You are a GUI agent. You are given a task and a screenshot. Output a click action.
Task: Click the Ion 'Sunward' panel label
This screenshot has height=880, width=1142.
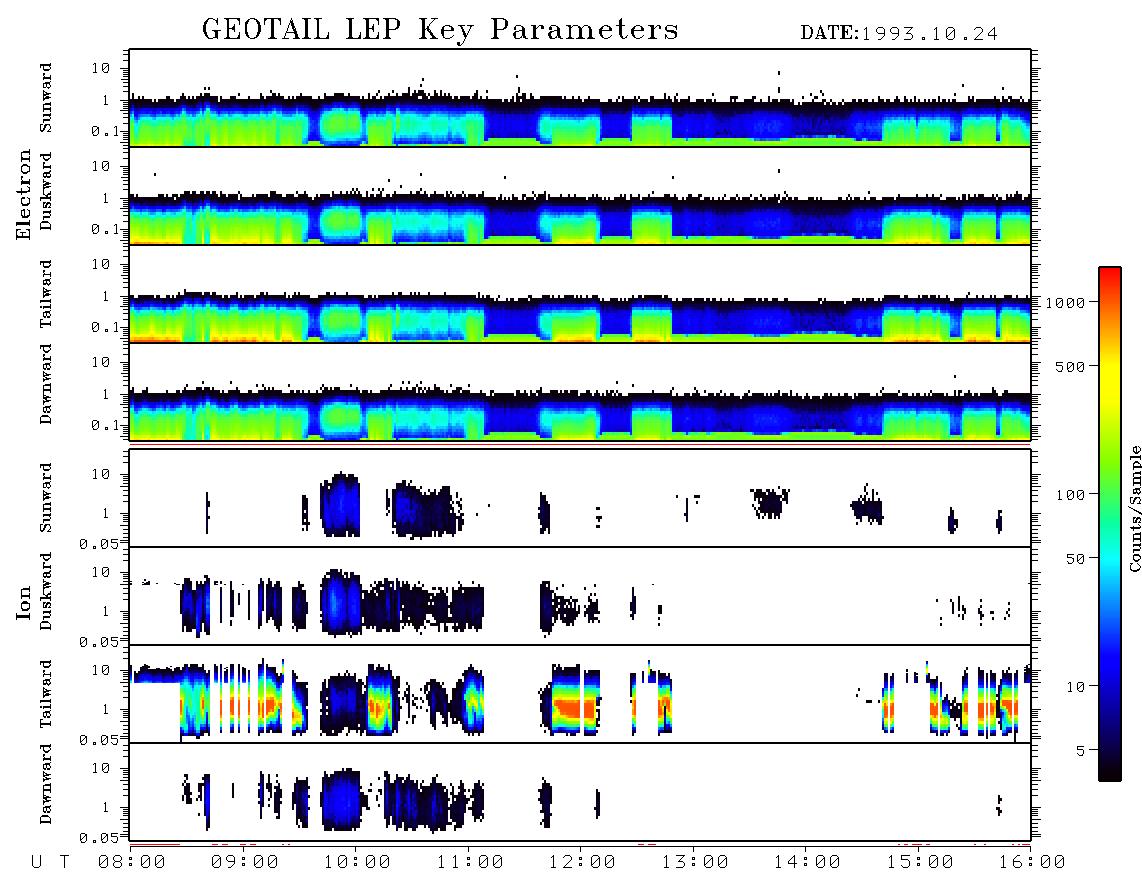click(x=46, y=498)
